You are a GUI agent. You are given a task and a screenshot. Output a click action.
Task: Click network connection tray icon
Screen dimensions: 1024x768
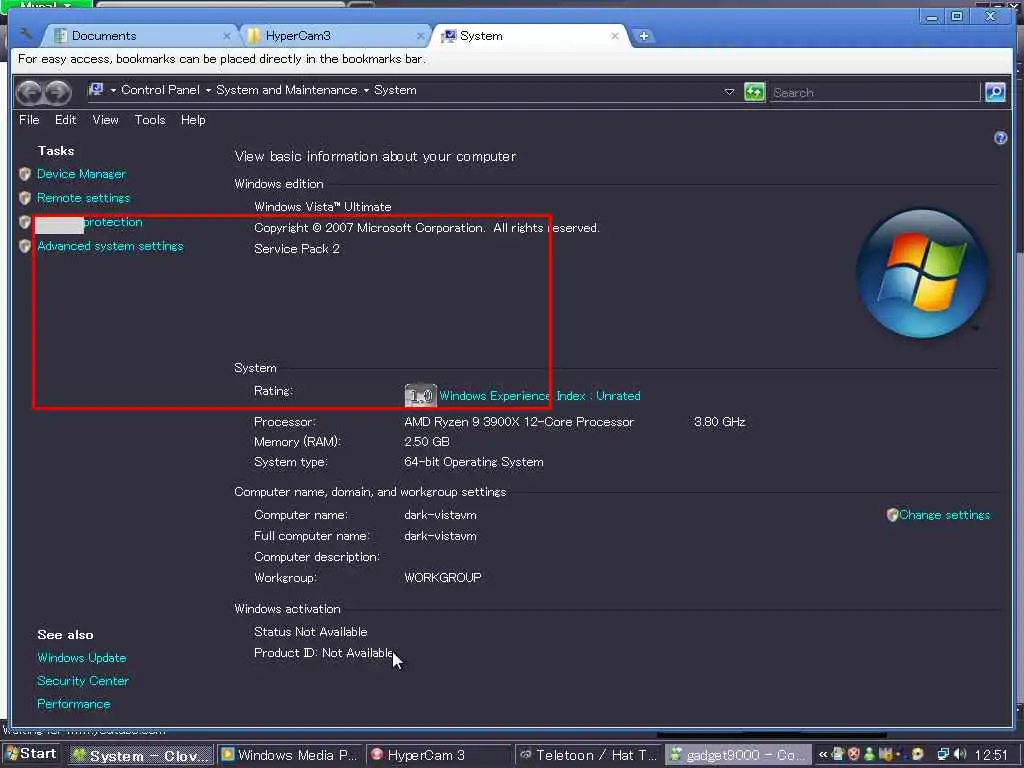(x=943, y=755)
